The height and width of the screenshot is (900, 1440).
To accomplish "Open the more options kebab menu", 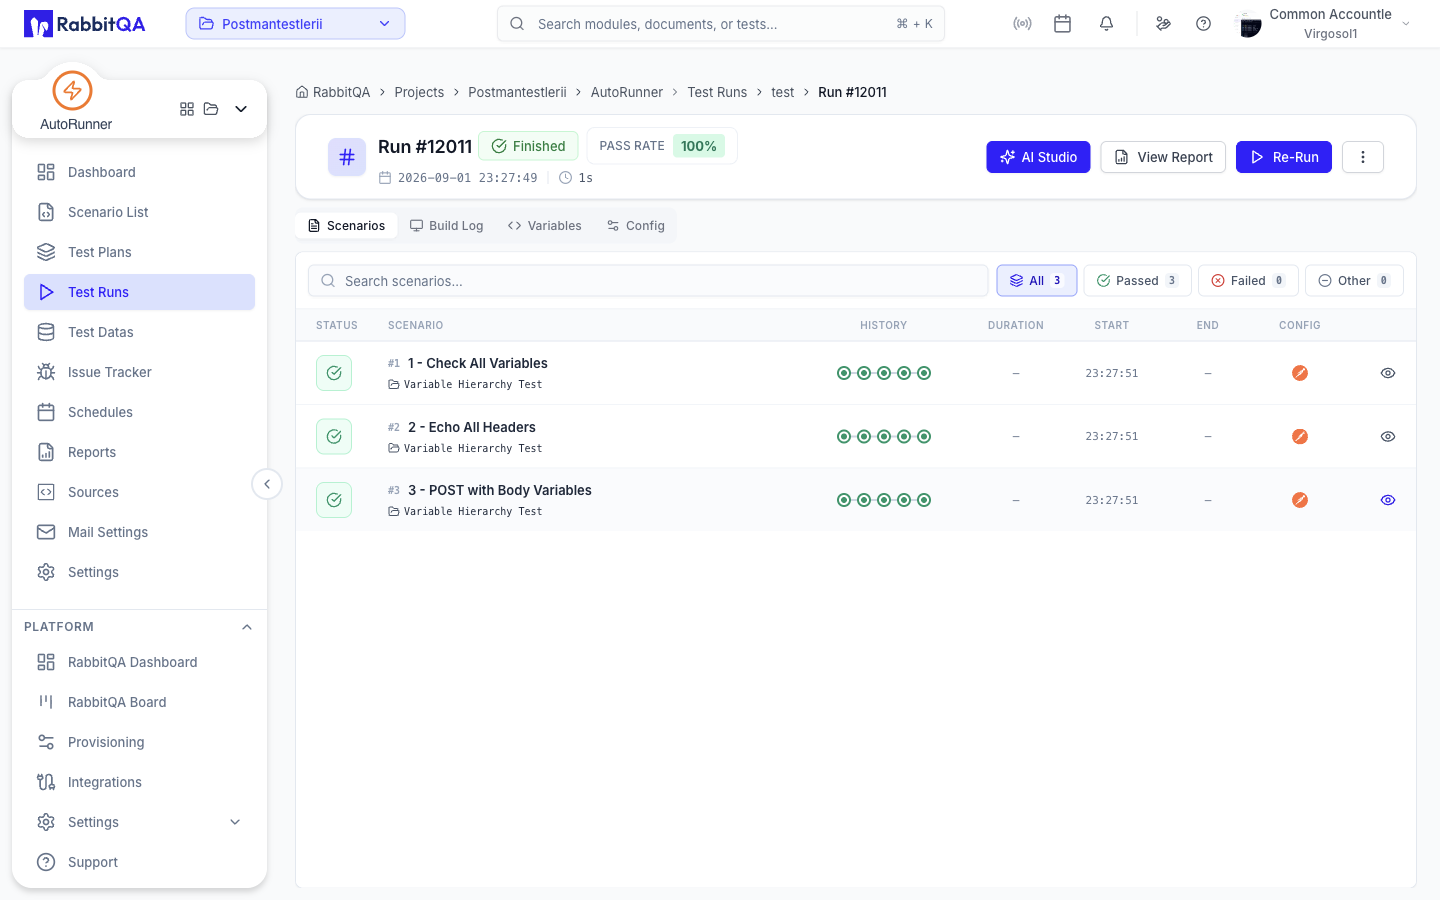I will click(x=1363, y=157).
